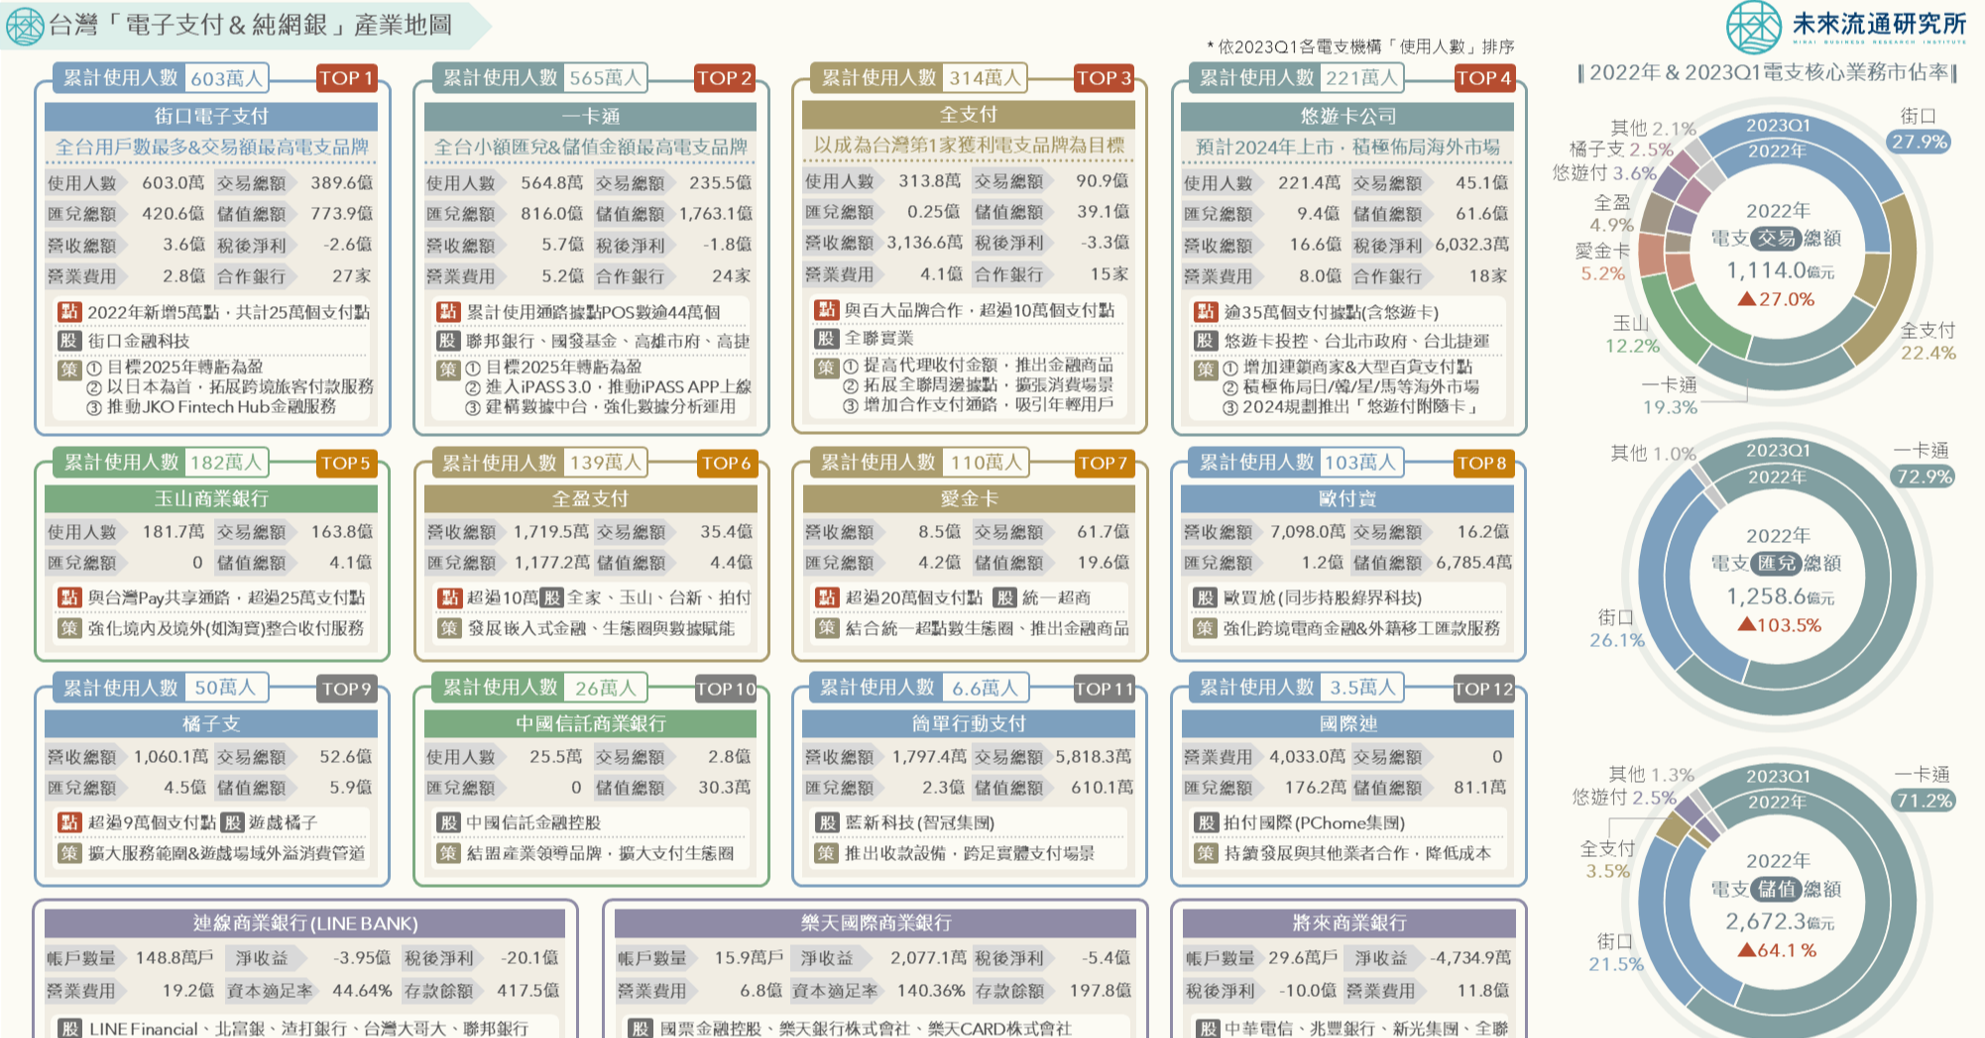1985x1038 pixels.
Task: Click the 未來流通研究所 logo icon
Action: (1754, 27)
